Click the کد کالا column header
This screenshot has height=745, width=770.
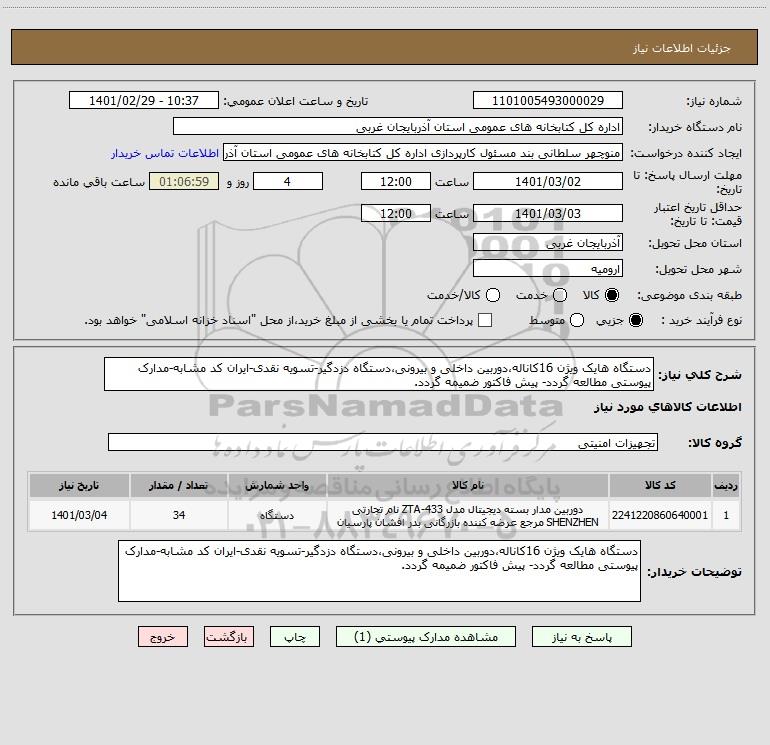pyautogui.click(x=660, y=485)
